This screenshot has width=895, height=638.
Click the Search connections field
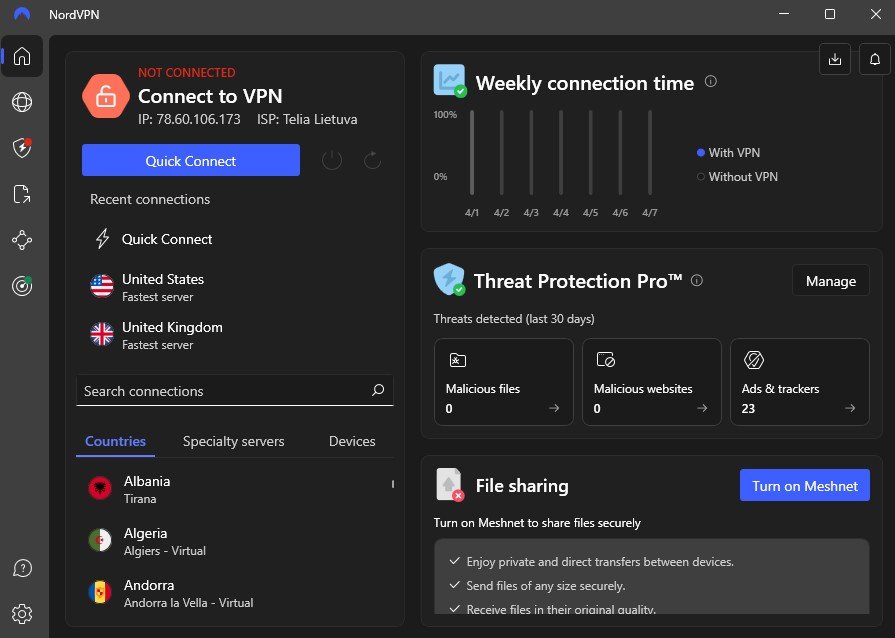(235, 390)
